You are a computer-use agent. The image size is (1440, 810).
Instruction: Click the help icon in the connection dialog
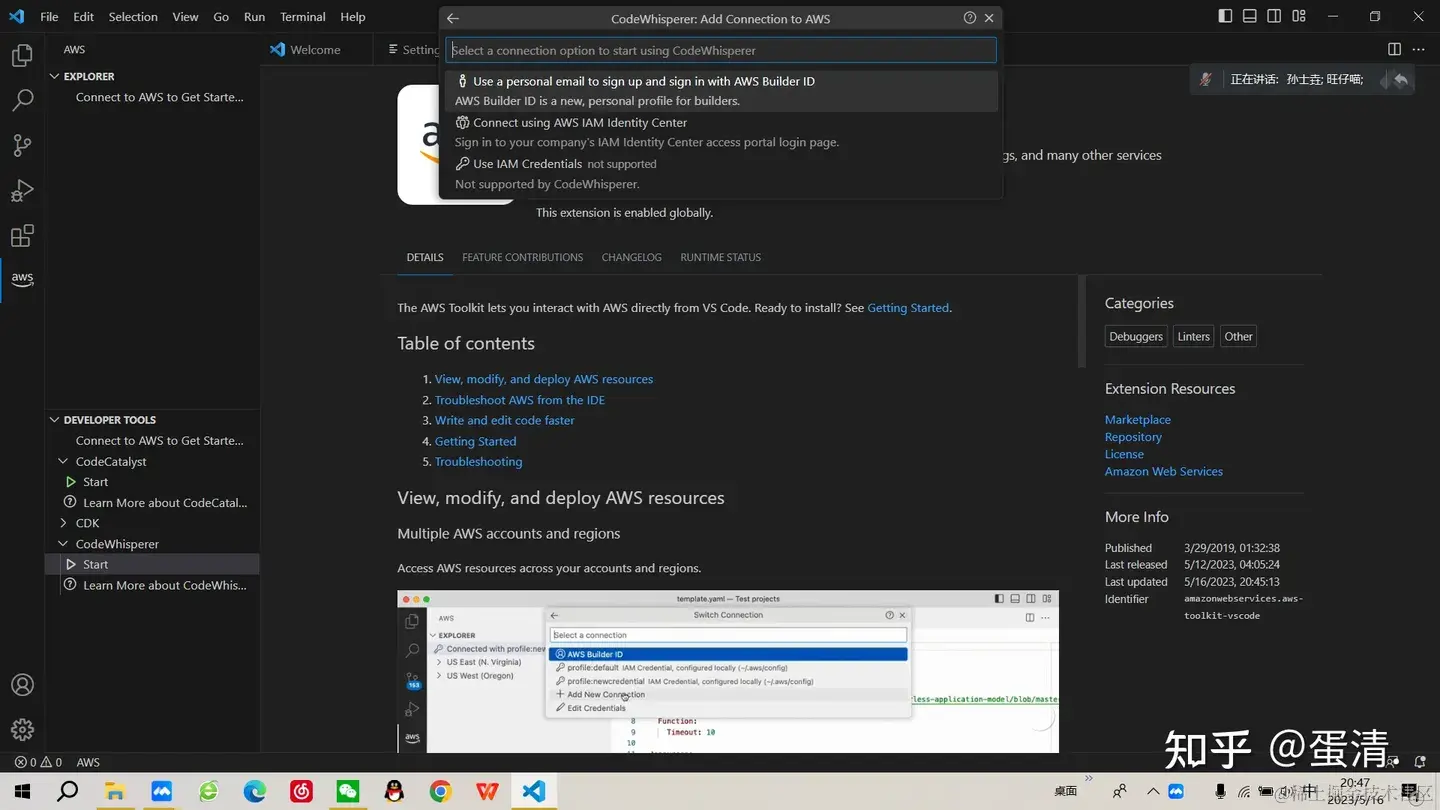click(970, 18)
